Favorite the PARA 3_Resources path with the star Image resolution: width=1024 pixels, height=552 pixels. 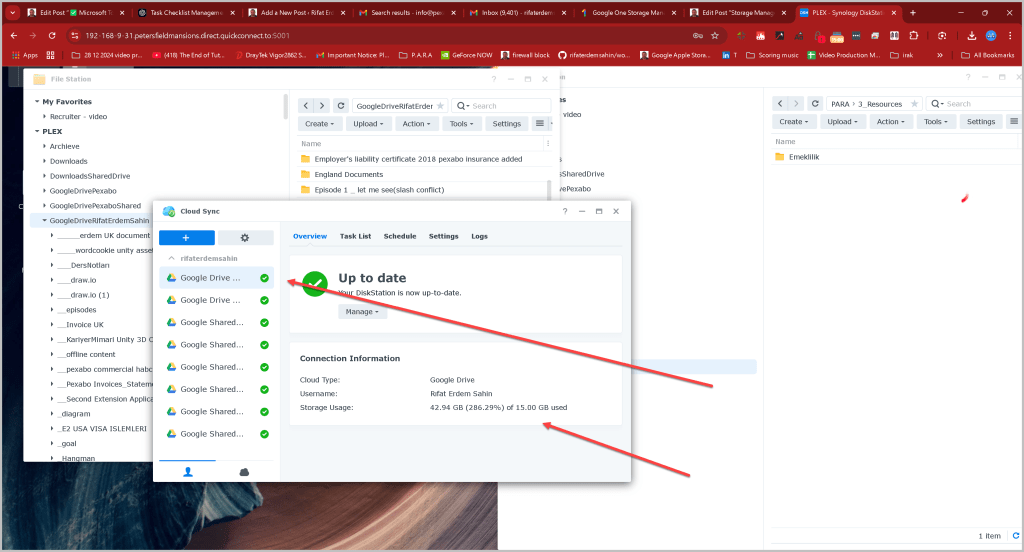pos(914,104)
